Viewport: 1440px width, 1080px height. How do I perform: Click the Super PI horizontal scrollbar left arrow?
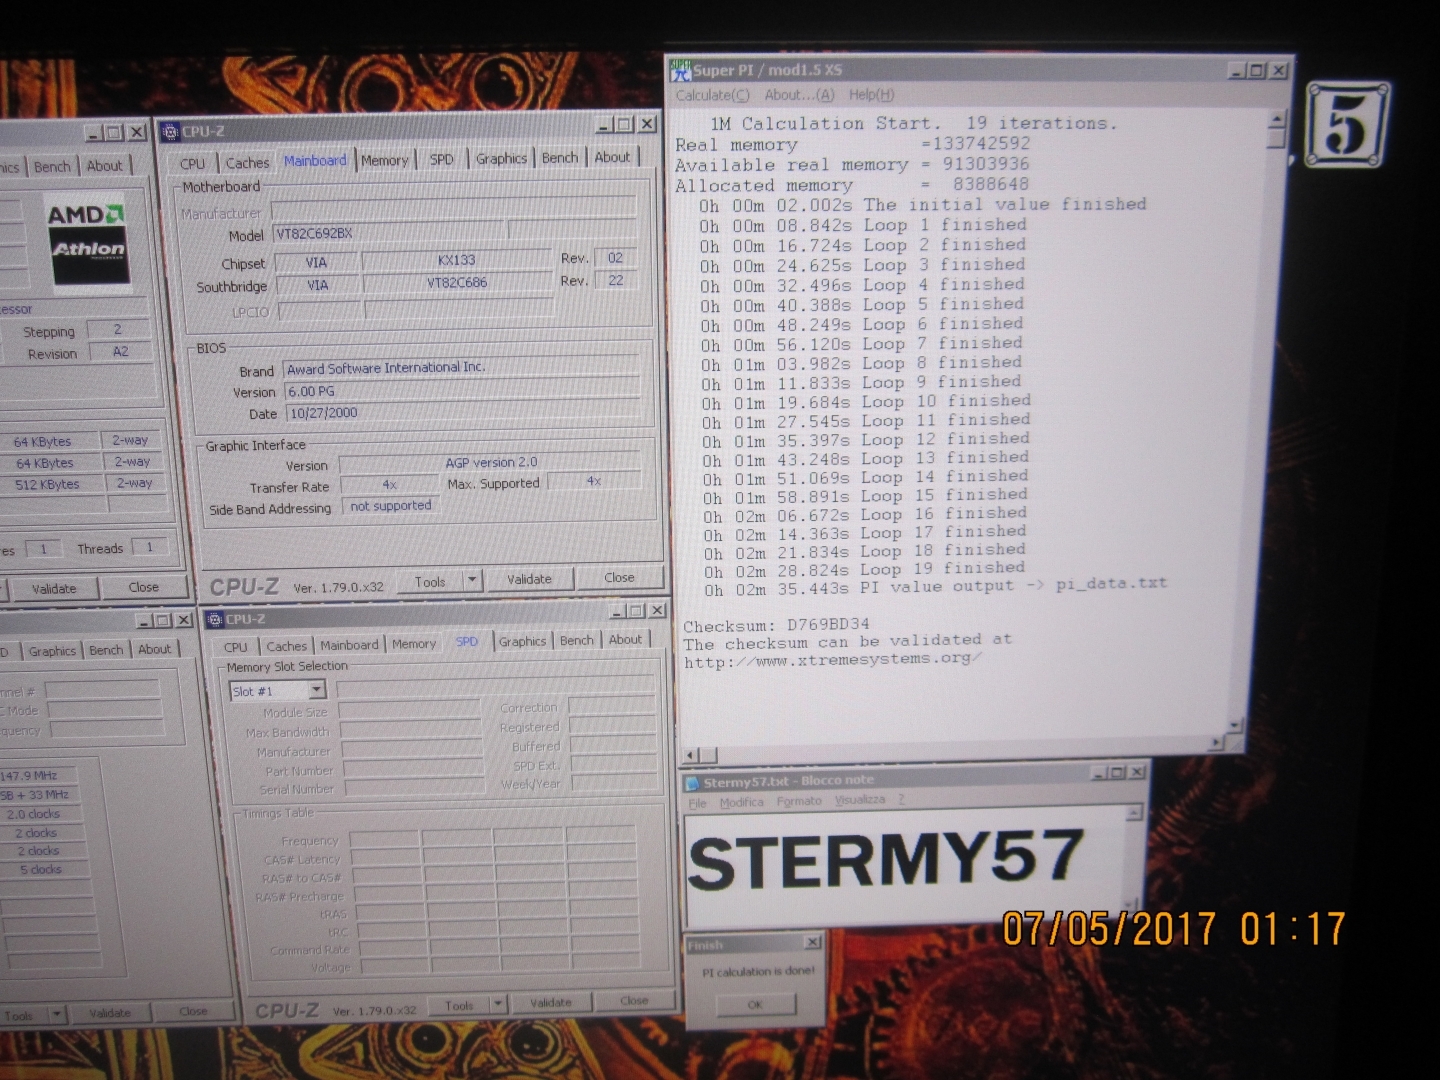pos(690,754)
